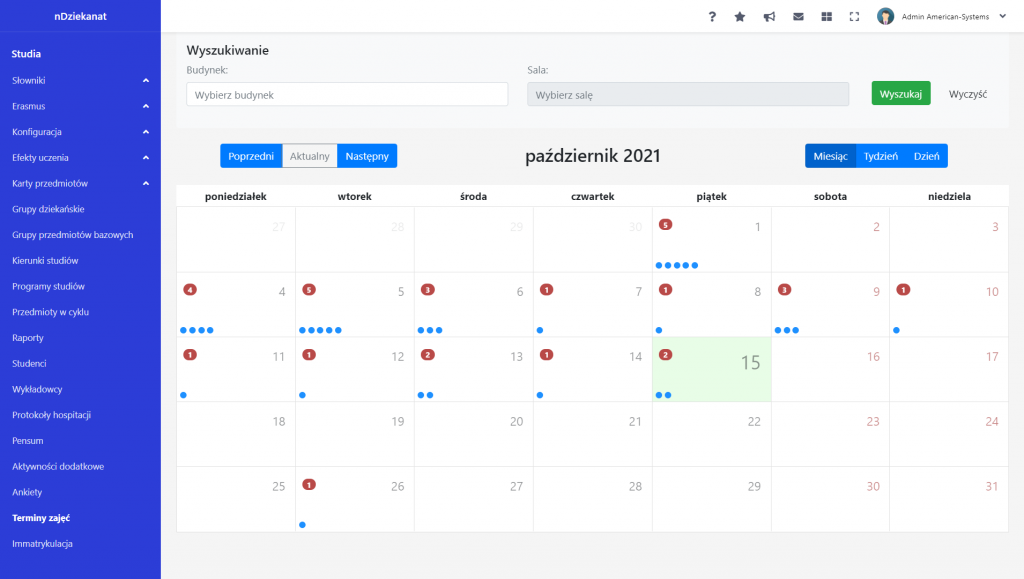Click the red badge on October 14
1024x579 pixels.
tap(547, 354)
